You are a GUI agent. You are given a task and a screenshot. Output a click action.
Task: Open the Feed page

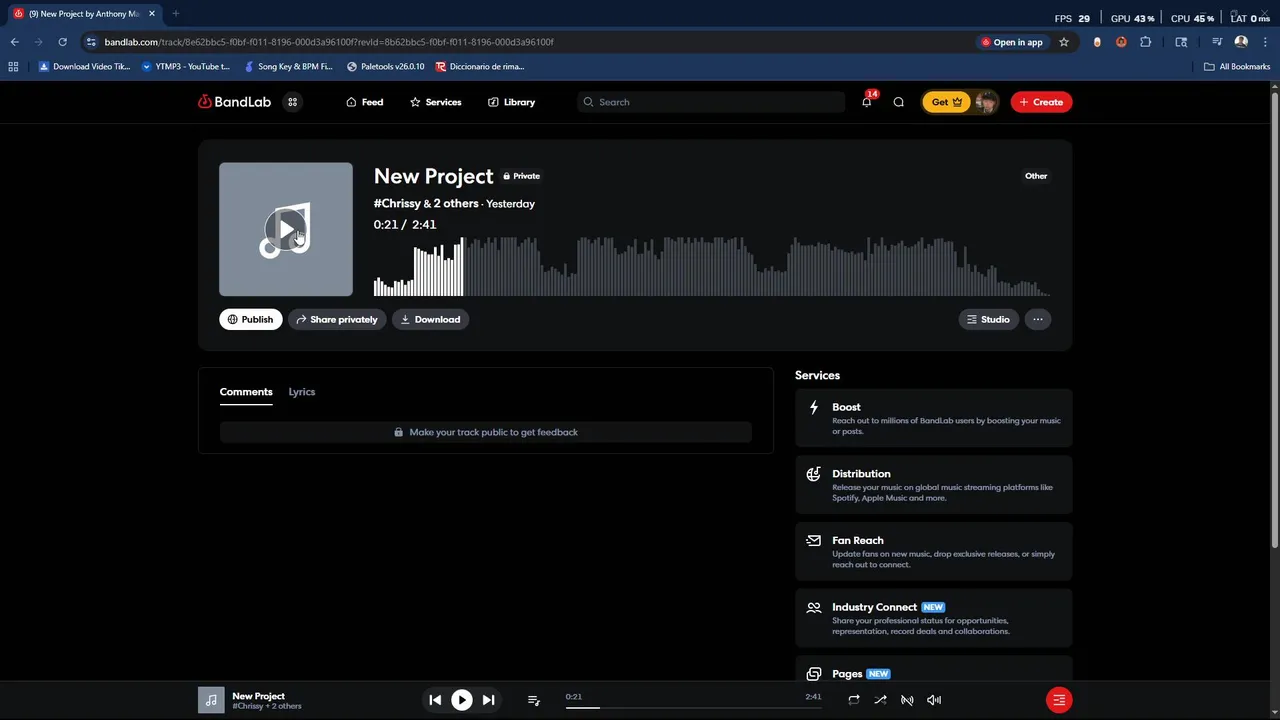pos(364,102)
